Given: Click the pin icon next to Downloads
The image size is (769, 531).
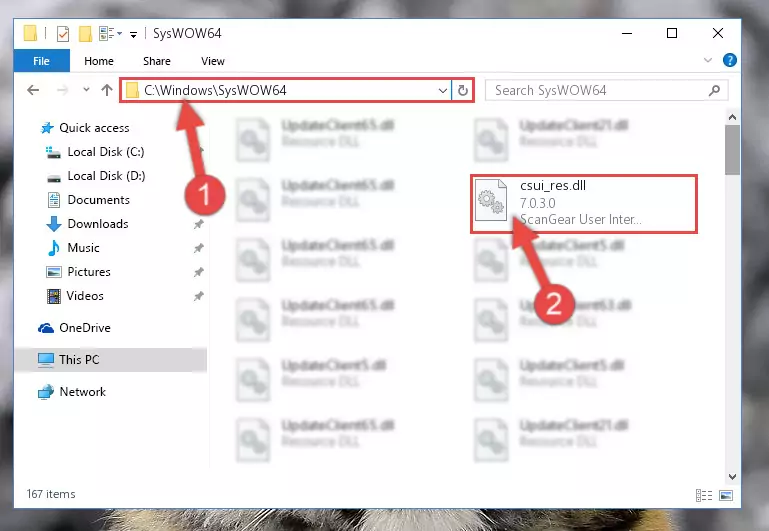Looking at the screenshot, I should (x=198, y=225).
